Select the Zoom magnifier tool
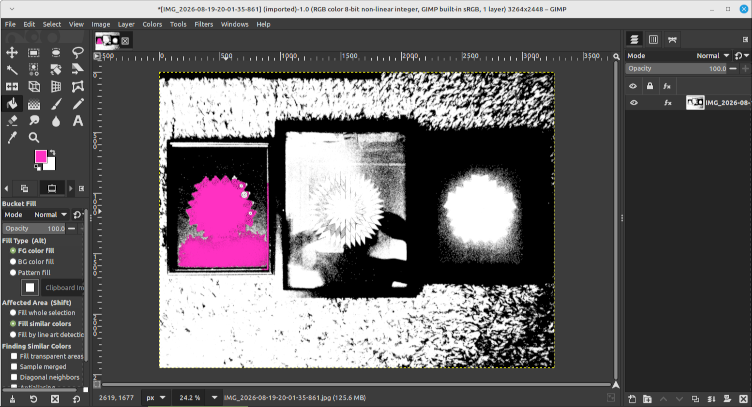The height and width of the screenshot is (407, 752). 34,138
